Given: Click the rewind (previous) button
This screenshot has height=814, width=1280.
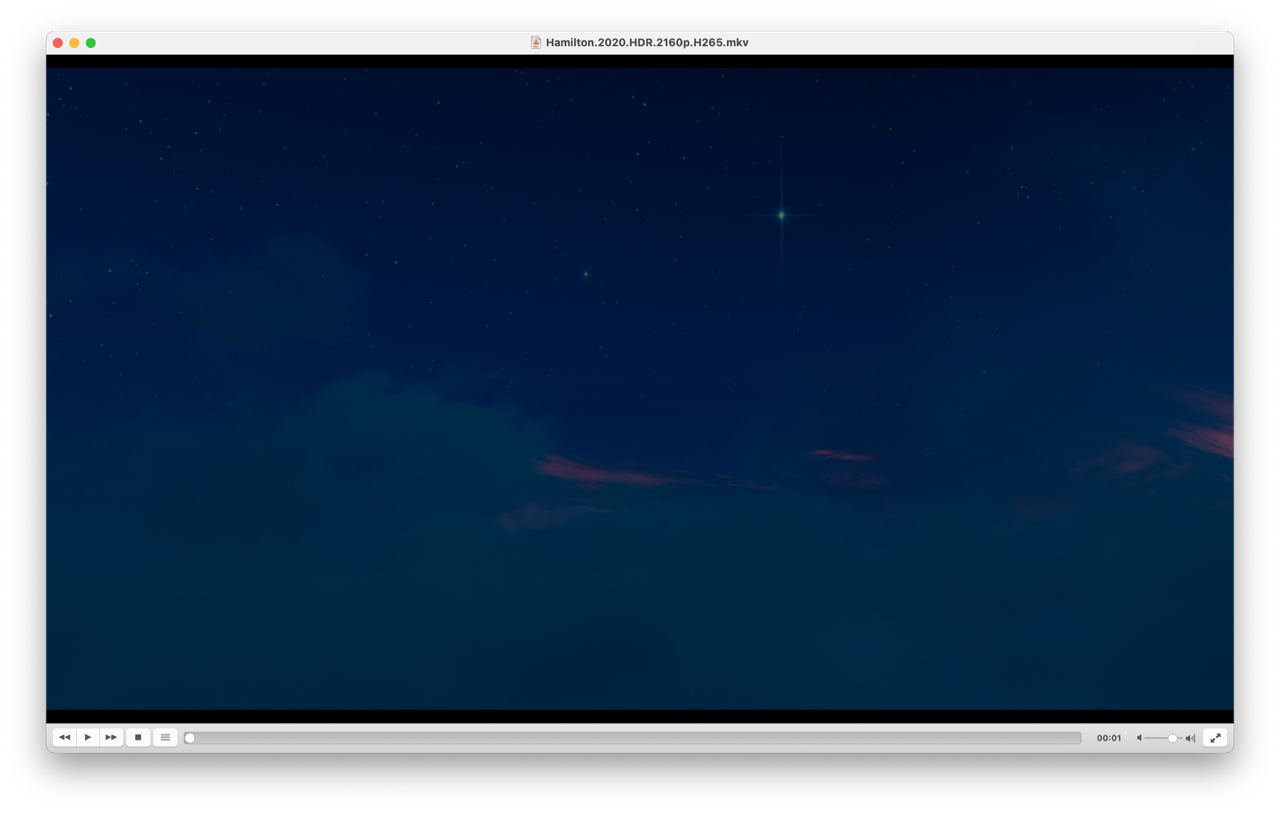Looking at the screenshot, I should click(64, 737).
